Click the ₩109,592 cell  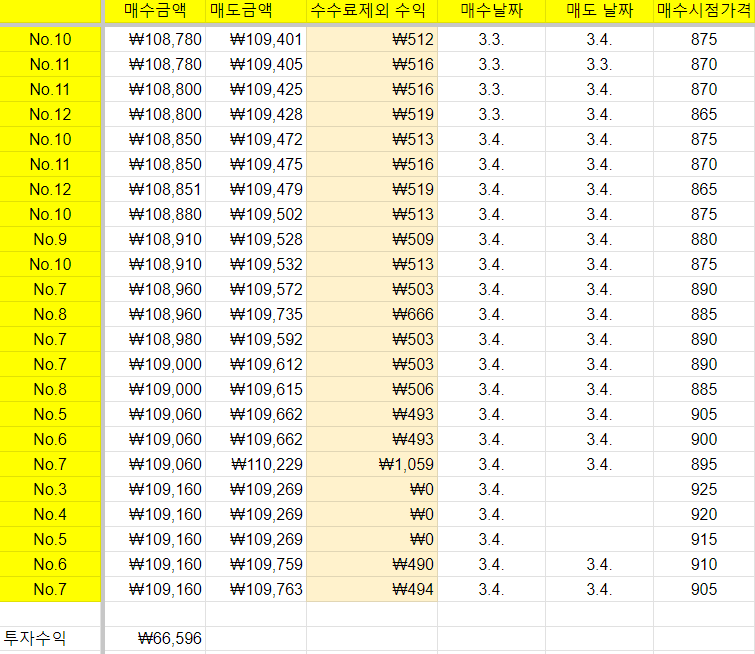[256, 340]
